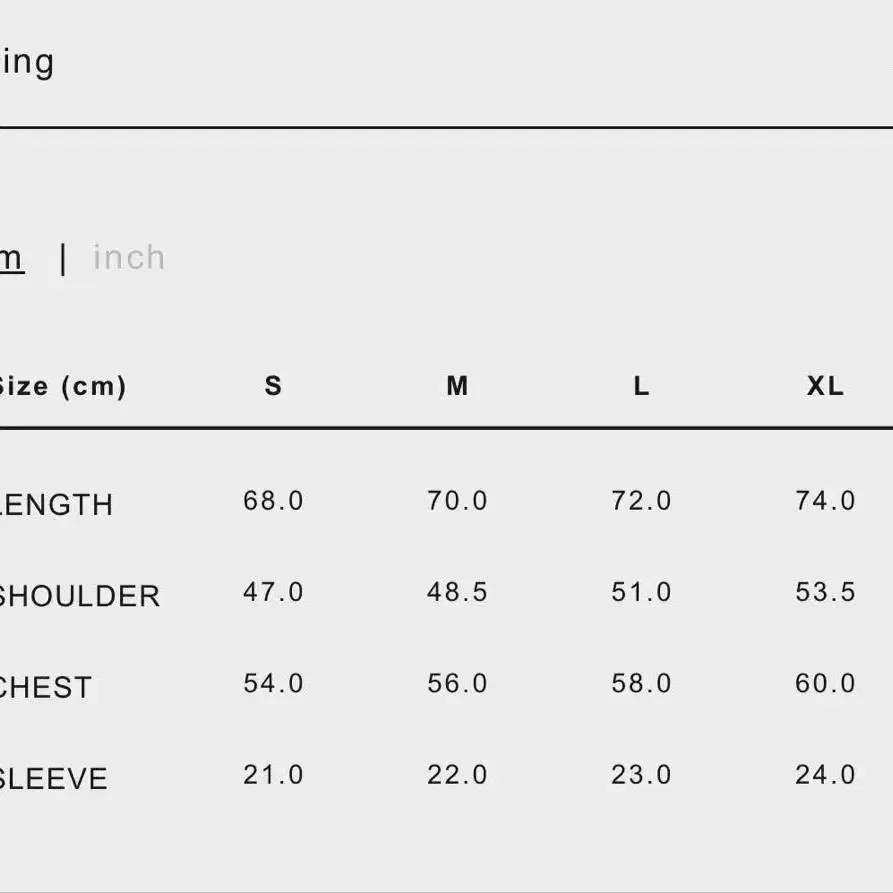Select the 68.0 length value for S
This screenshot has height=893, width=893.
coord(273,501)
